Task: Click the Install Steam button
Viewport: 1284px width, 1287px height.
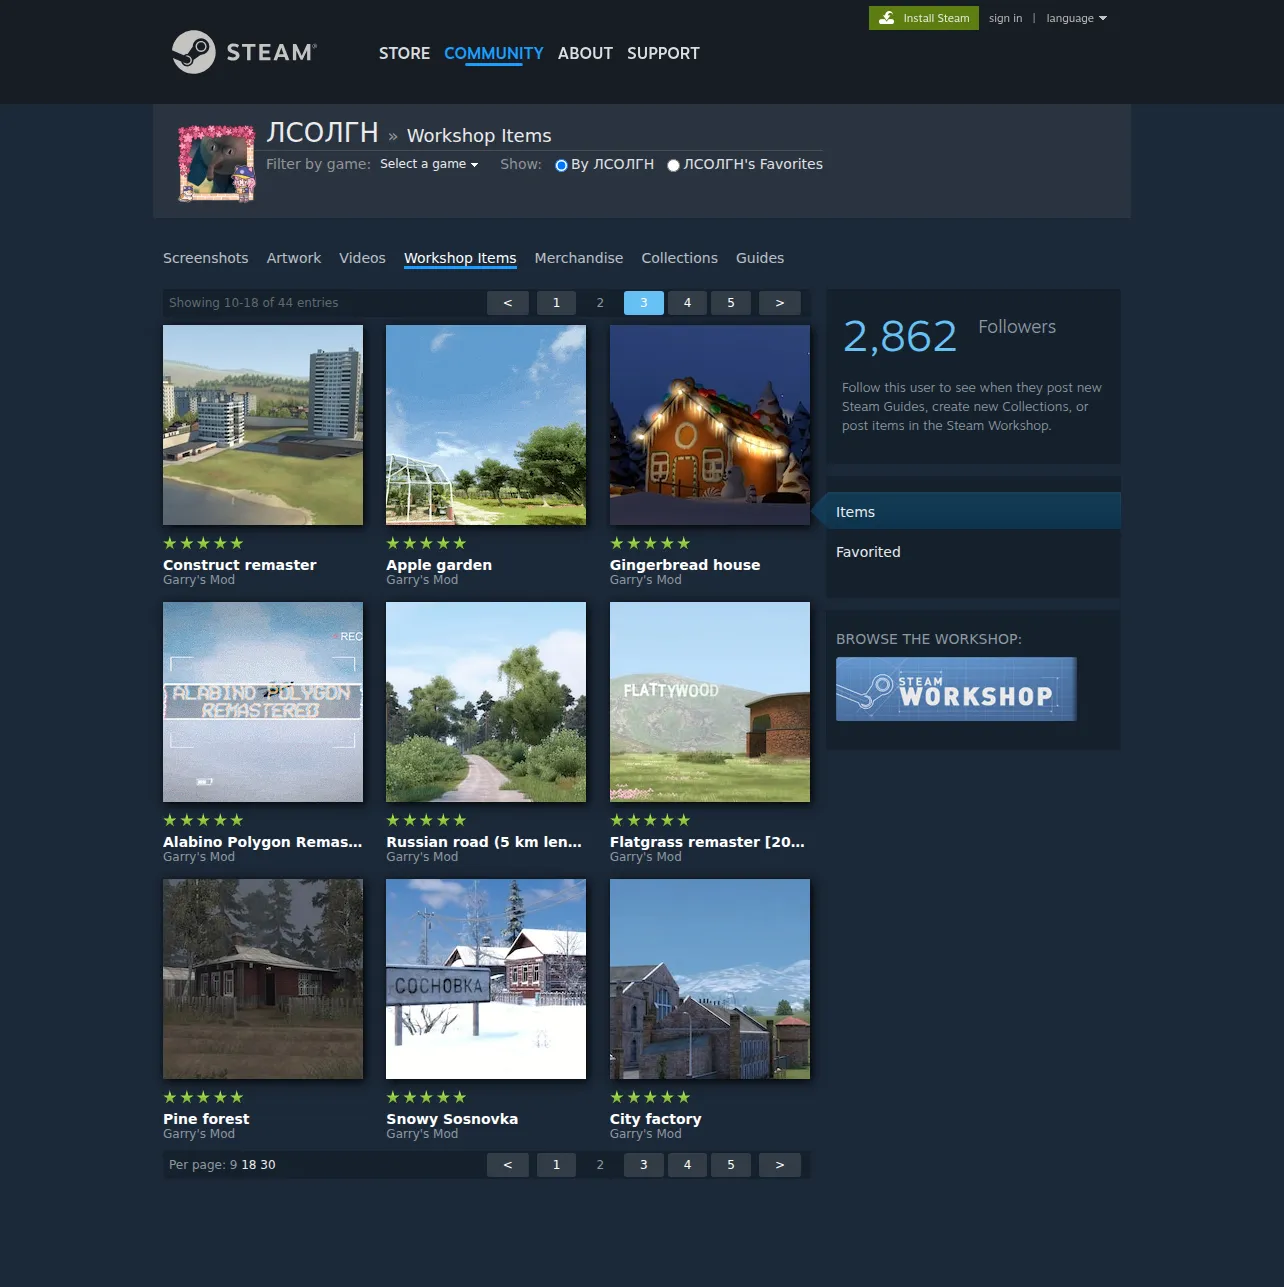Action: [924, 18]
